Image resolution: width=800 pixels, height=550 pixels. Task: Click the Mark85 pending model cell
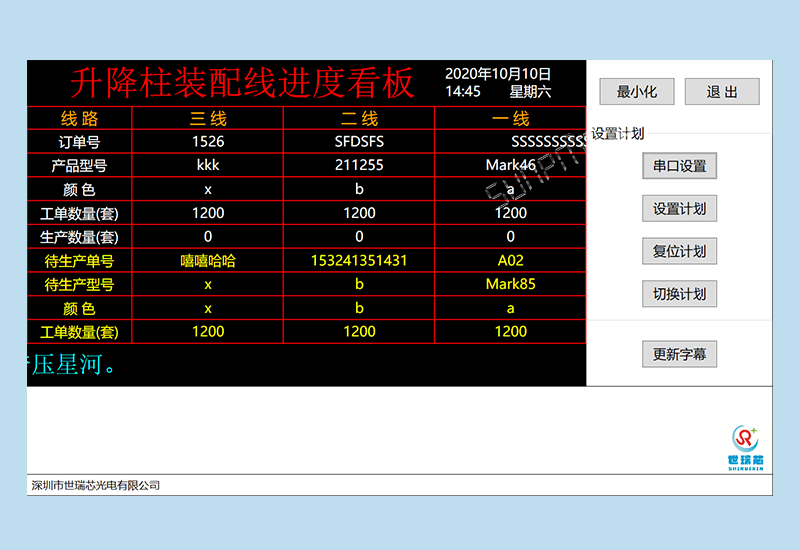pyautogui.click(x=510, y=284)
